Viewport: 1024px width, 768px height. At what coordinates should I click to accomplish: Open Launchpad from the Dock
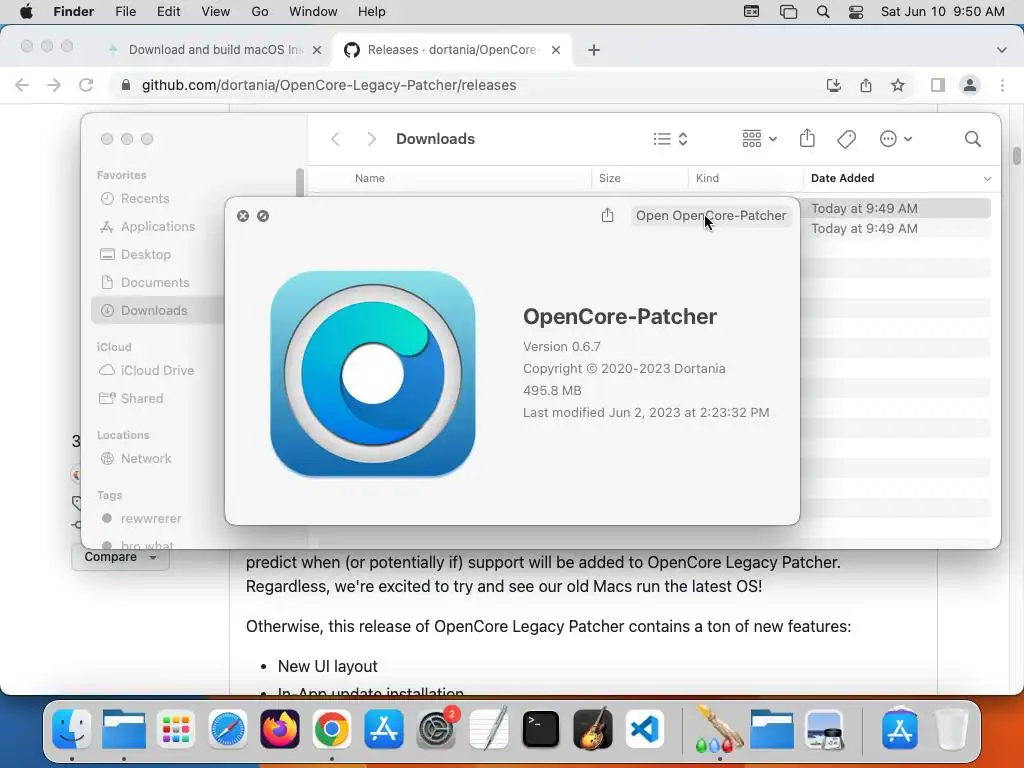pos(176,729)
